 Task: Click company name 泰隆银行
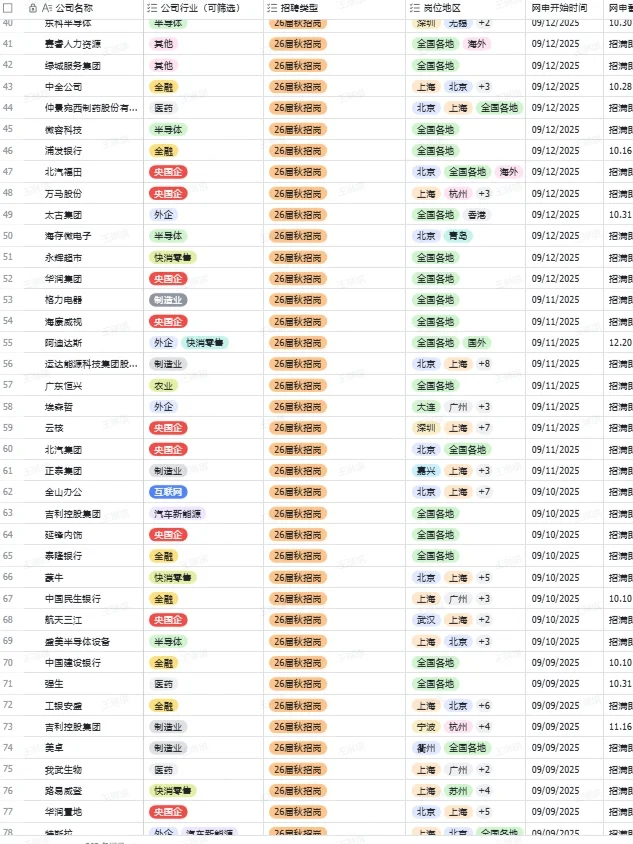pyautogui.click(x=64, y=556)
